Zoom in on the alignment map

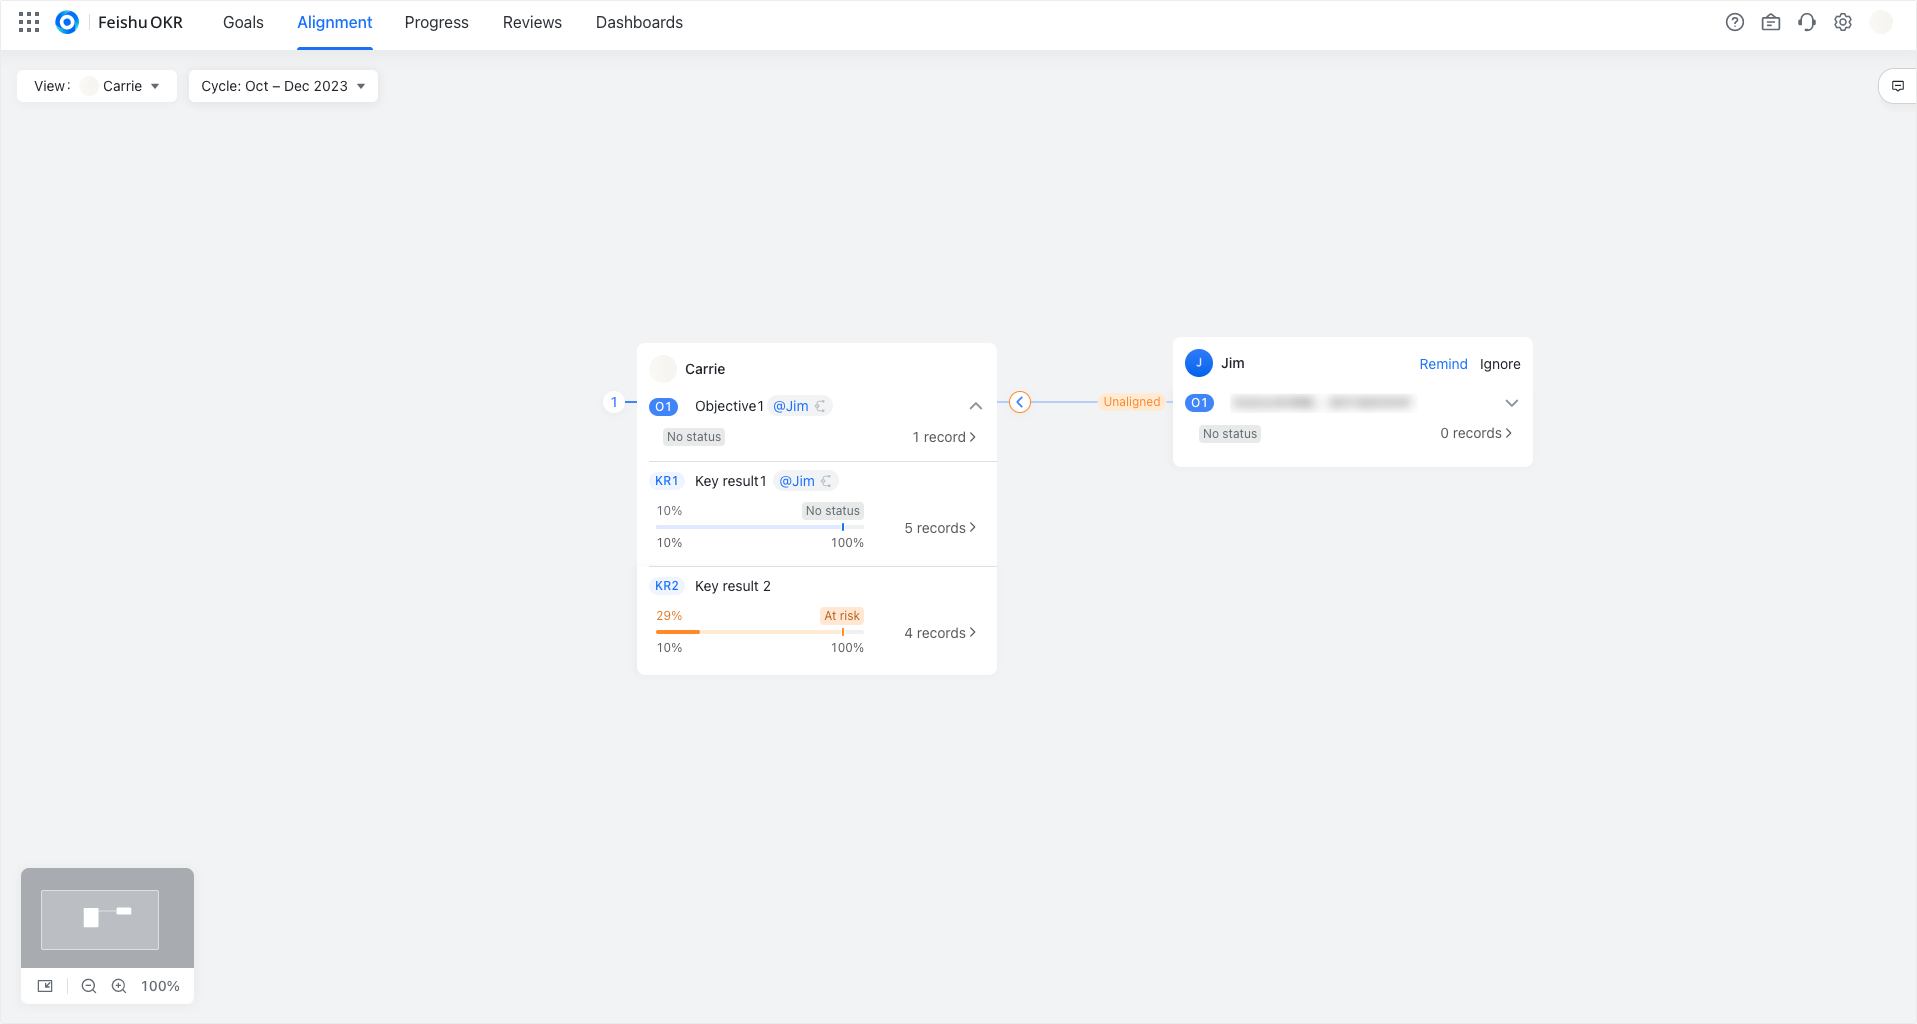[x=119, y=985]
